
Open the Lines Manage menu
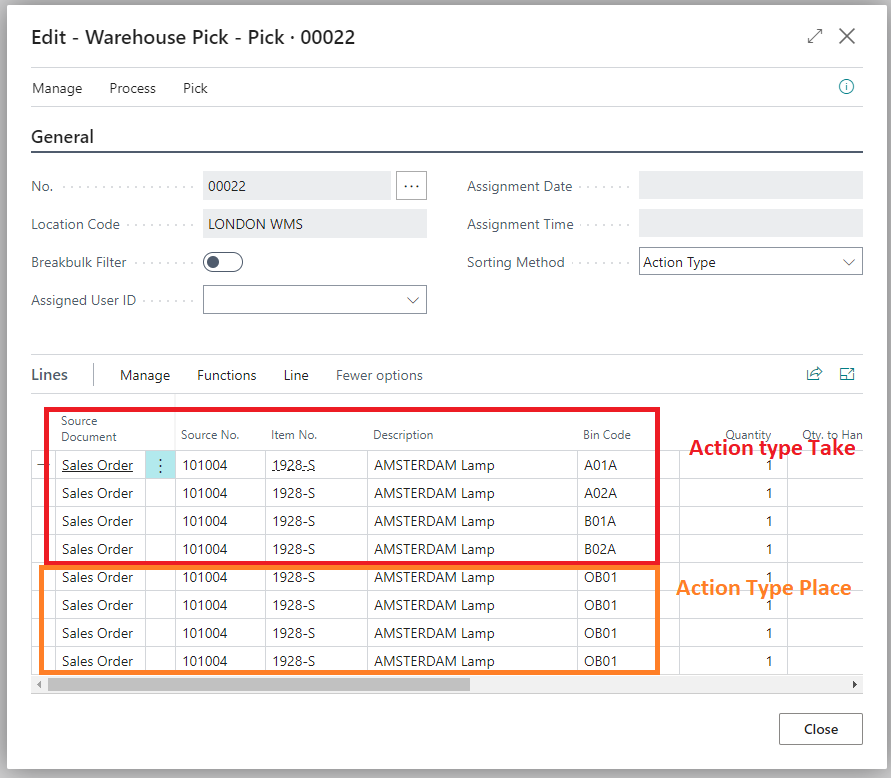(145, 375)
